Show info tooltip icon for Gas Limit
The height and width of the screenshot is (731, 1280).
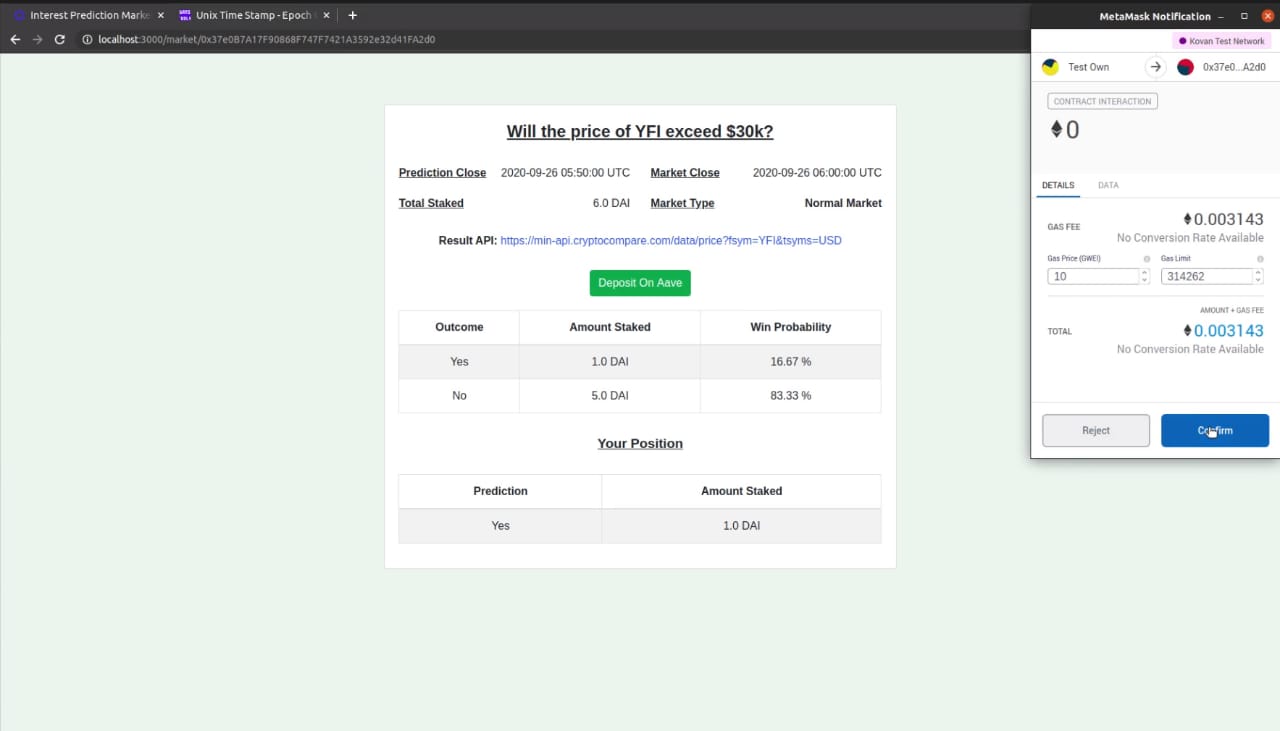point(1260,259)
